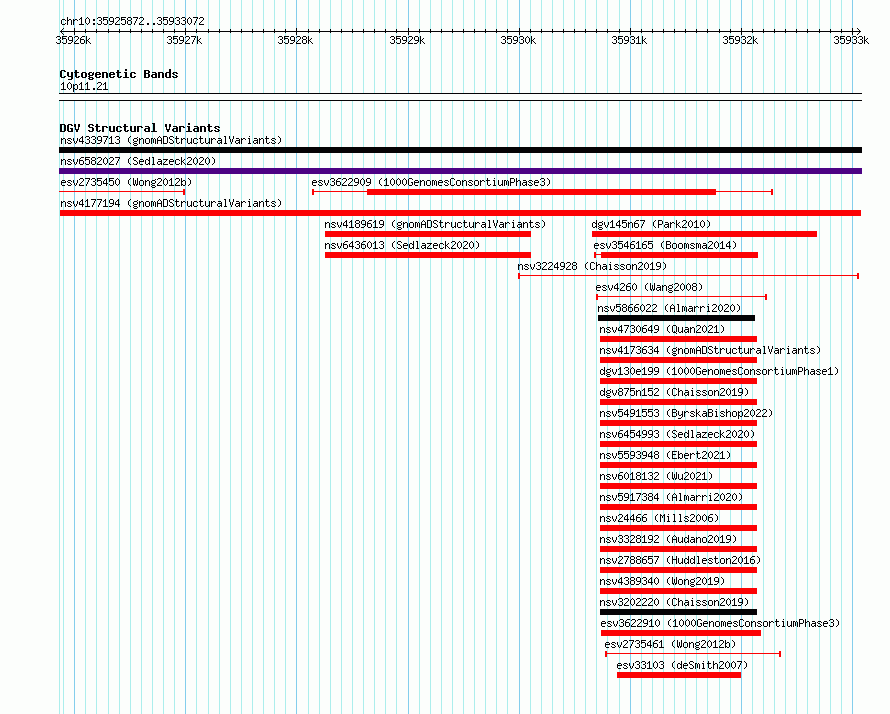Select nsv24466 (Mills2006) label
Viewport: 890px width, 714px height.
pyautogui.click(x=659, y=518)
